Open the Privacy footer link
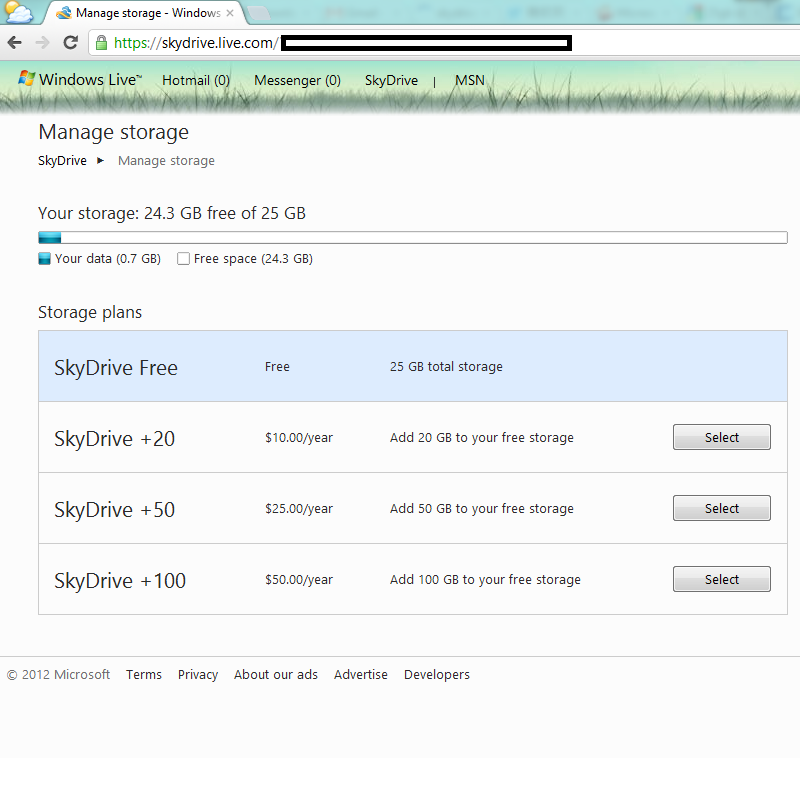The image size is (800, 800). coord(198,674)
